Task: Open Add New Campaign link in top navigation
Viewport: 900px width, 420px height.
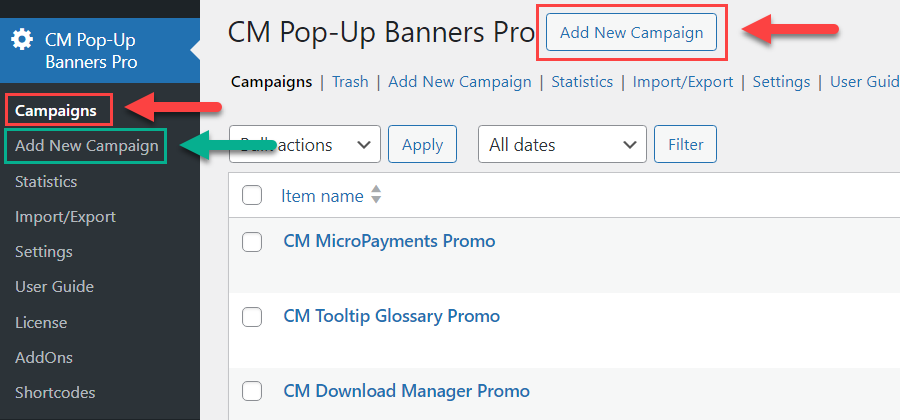Action: [x=460, y=82]
